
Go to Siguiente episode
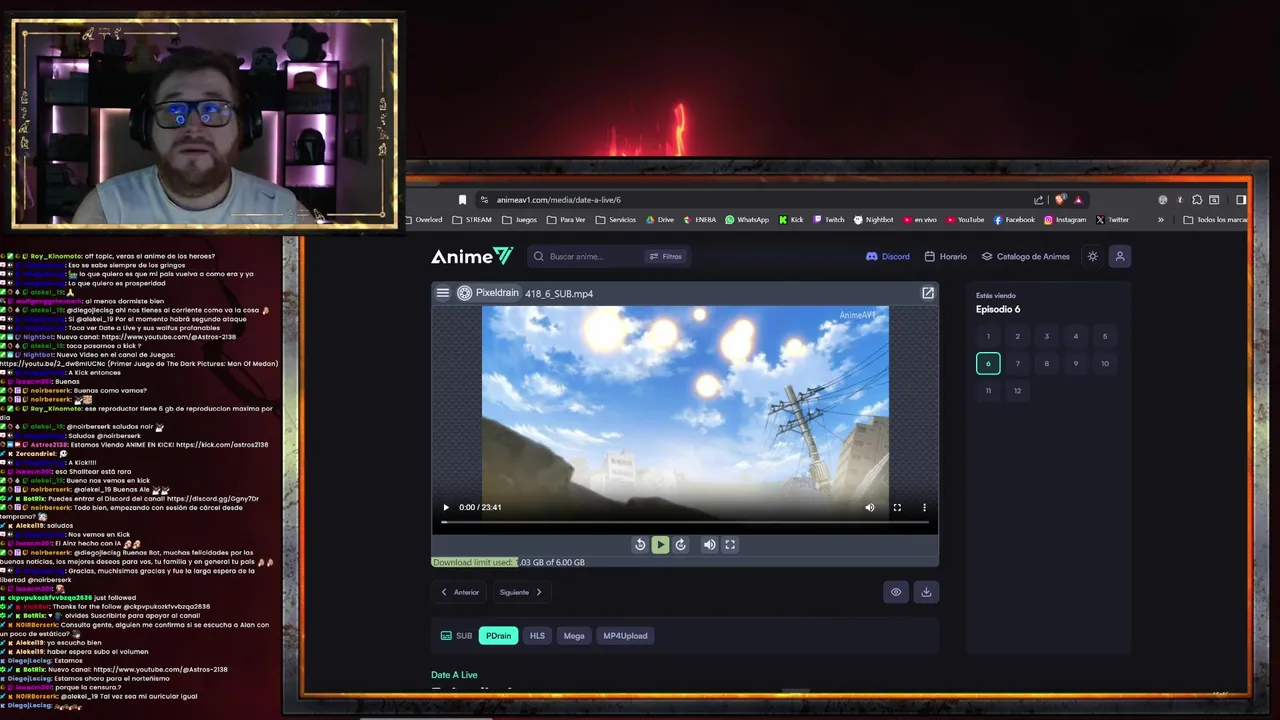(521, 592)
